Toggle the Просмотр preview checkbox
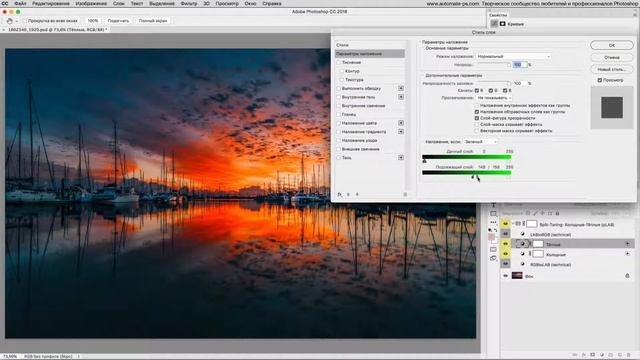 600,80
